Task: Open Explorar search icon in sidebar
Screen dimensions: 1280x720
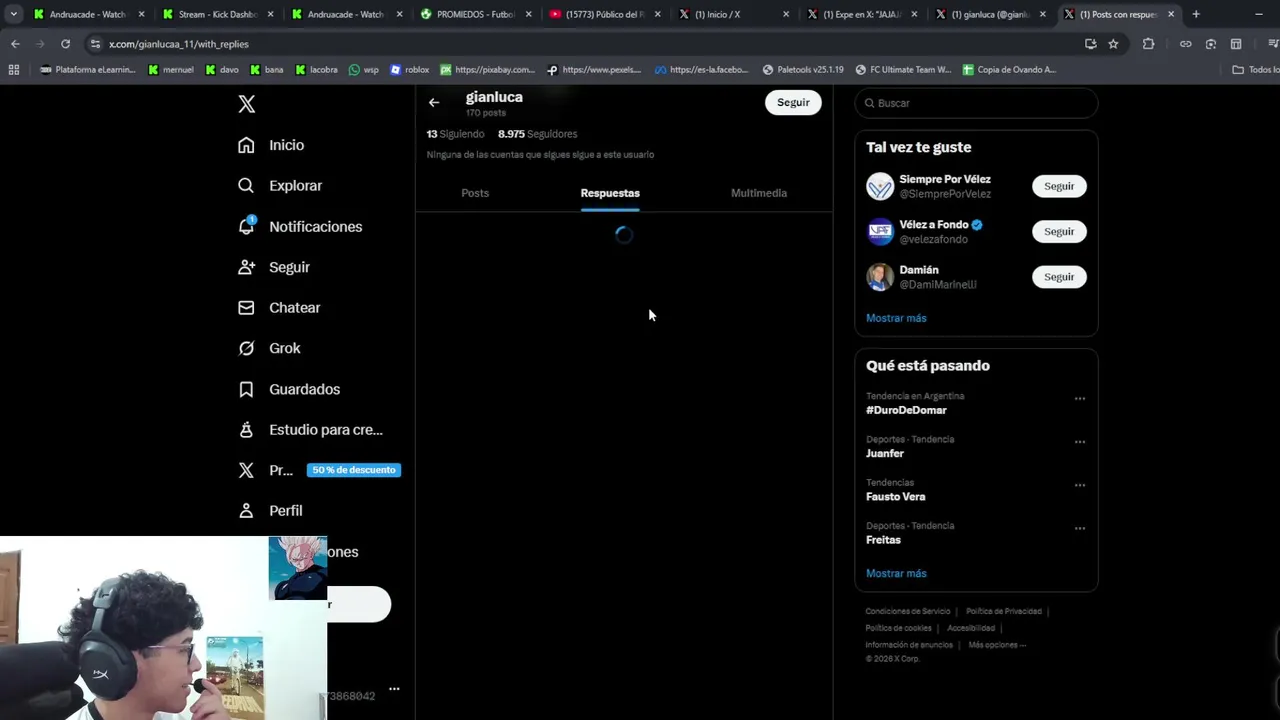Action: pos(246,185)
